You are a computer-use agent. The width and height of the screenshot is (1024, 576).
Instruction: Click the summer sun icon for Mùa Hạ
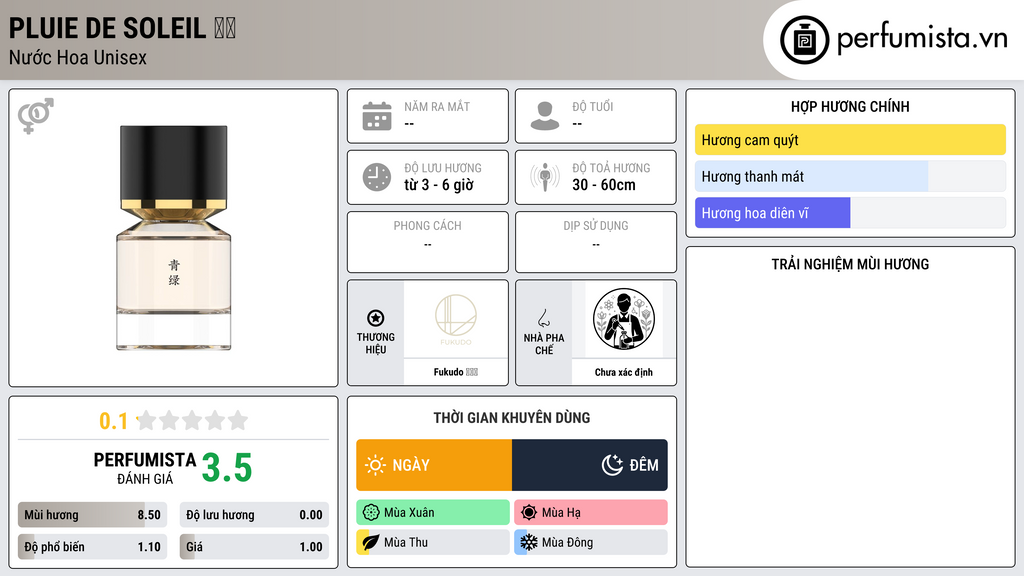(529, 513)
